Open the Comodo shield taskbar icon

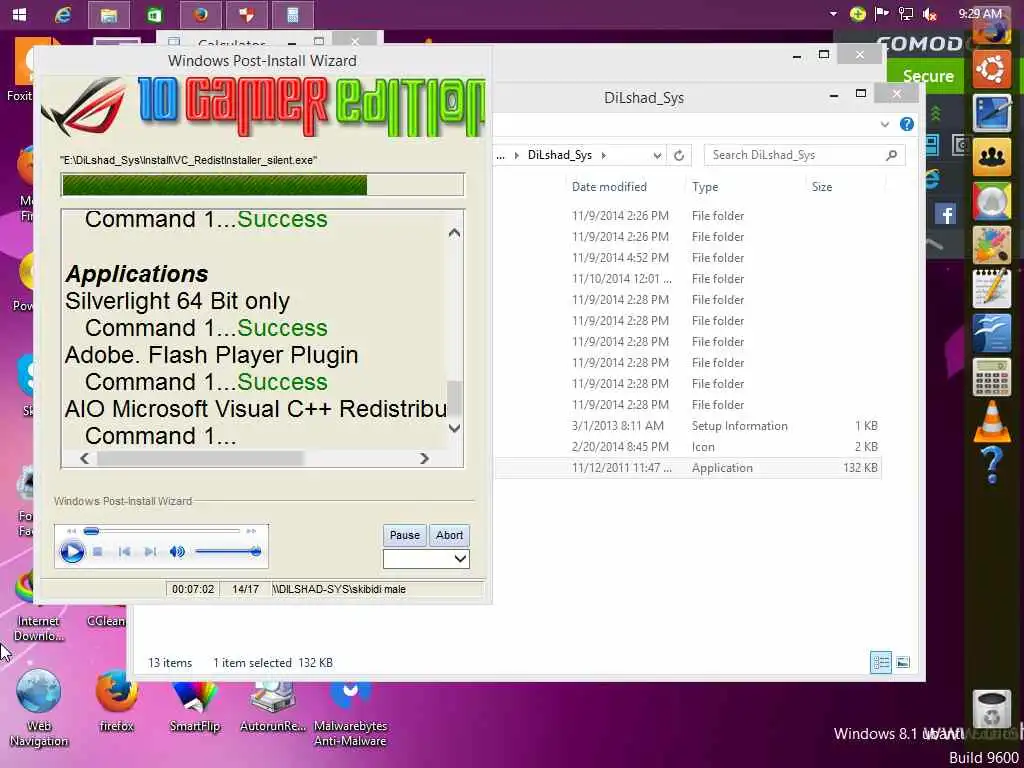[x=246, y=15]
